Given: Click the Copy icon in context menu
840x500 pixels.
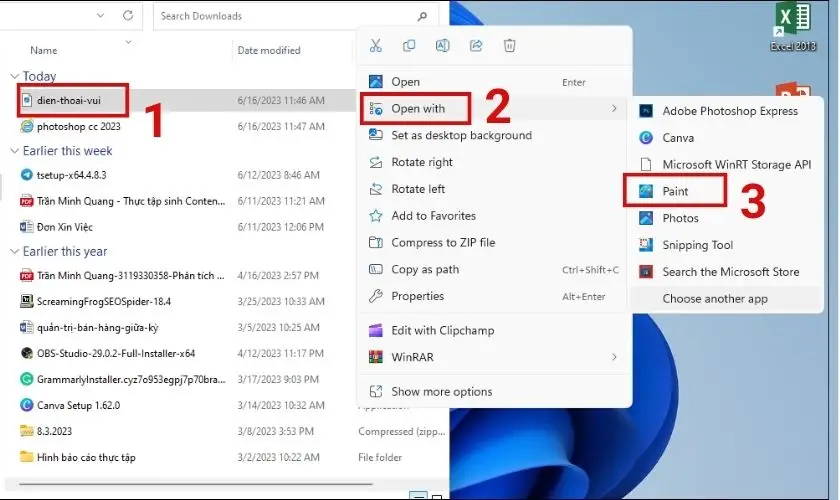Looking at the screenshot, I should (409, 46).
